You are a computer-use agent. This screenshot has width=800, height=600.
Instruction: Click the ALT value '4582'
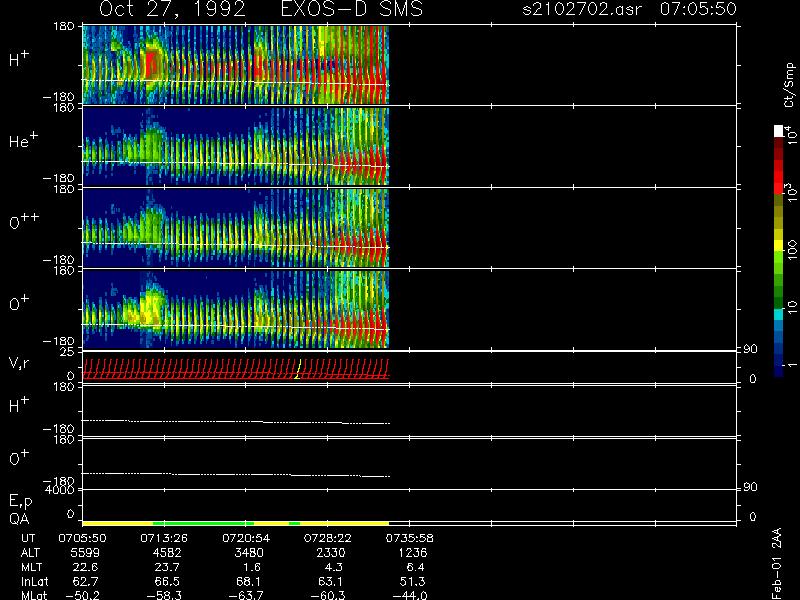pos(168,553)
